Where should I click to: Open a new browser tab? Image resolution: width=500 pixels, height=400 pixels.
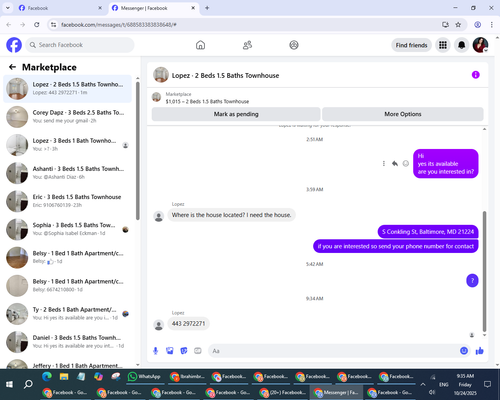pos(207,8)
